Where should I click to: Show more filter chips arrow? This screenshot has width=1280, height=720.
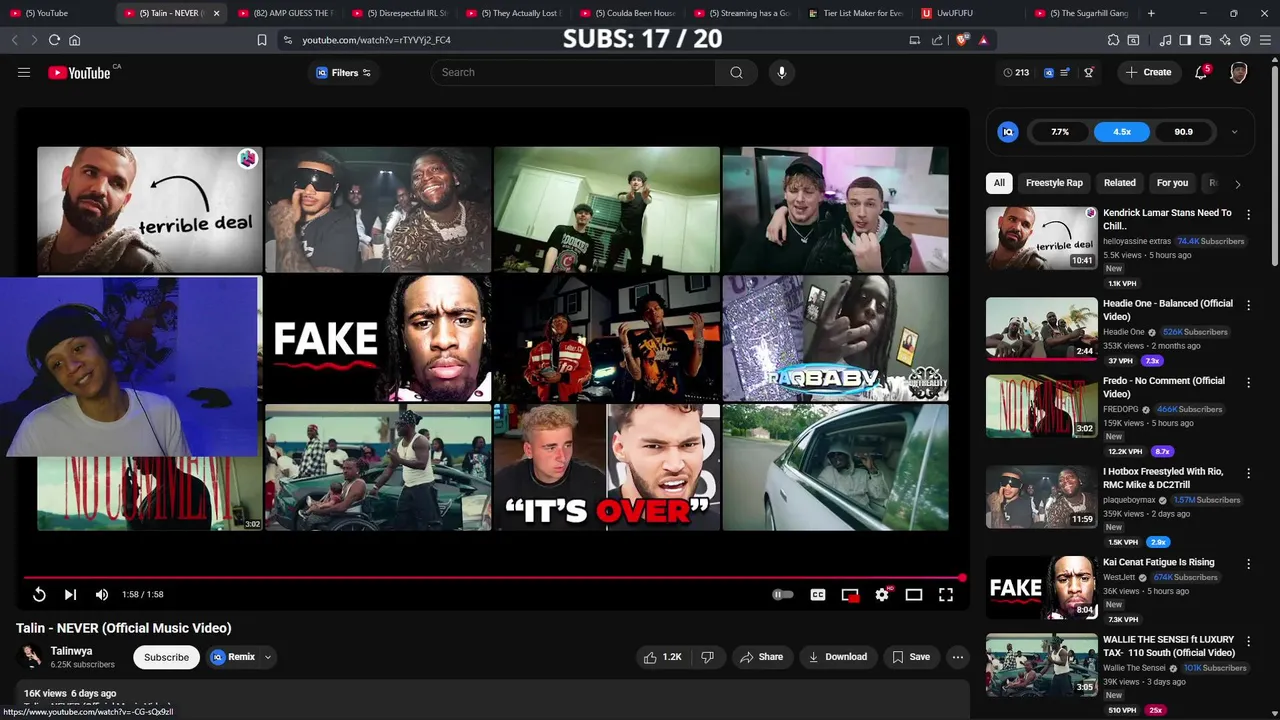click(x=1238, y=184)
